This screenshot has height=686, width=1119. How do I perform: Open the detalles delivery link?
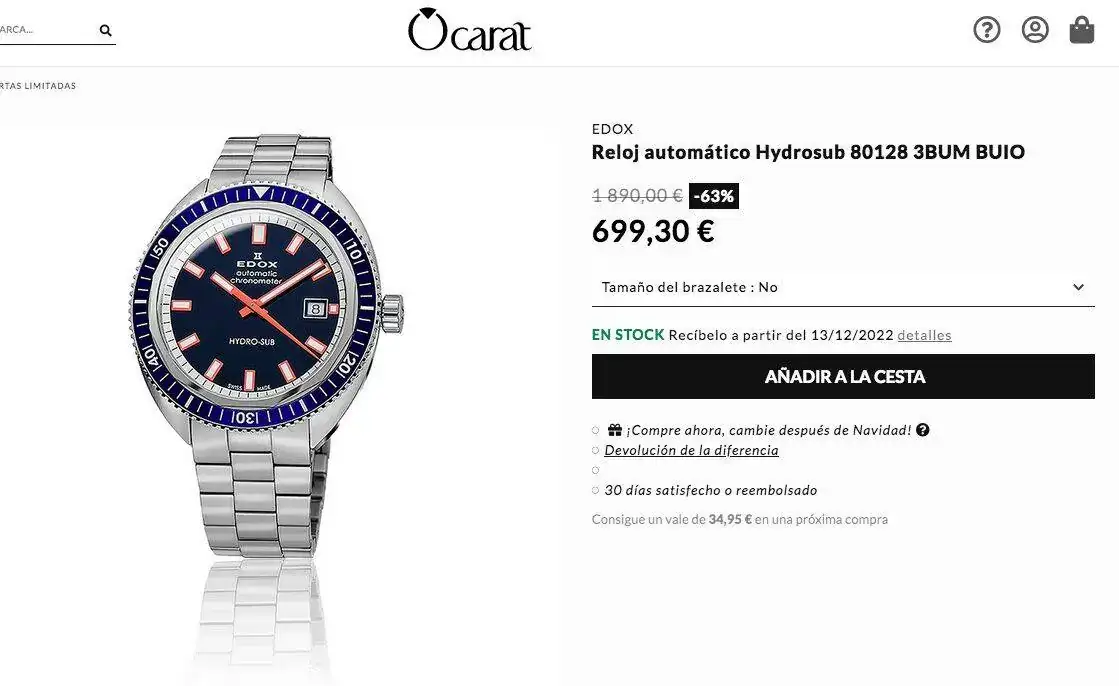(924, 335)
